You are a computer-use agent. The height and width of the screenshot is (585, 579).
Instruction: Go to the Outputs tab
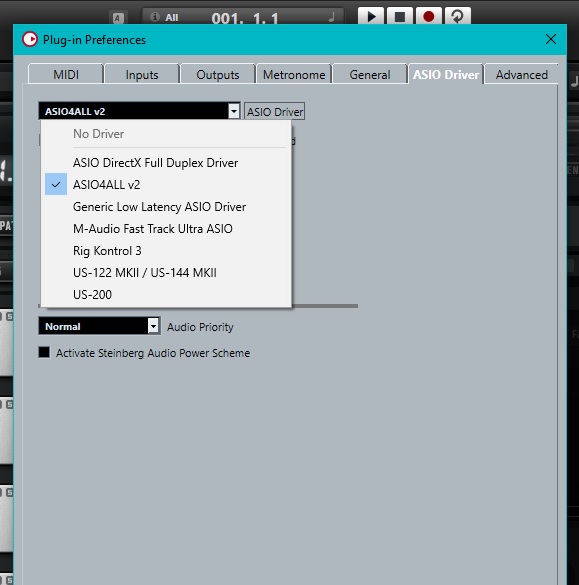coord(218,75)
